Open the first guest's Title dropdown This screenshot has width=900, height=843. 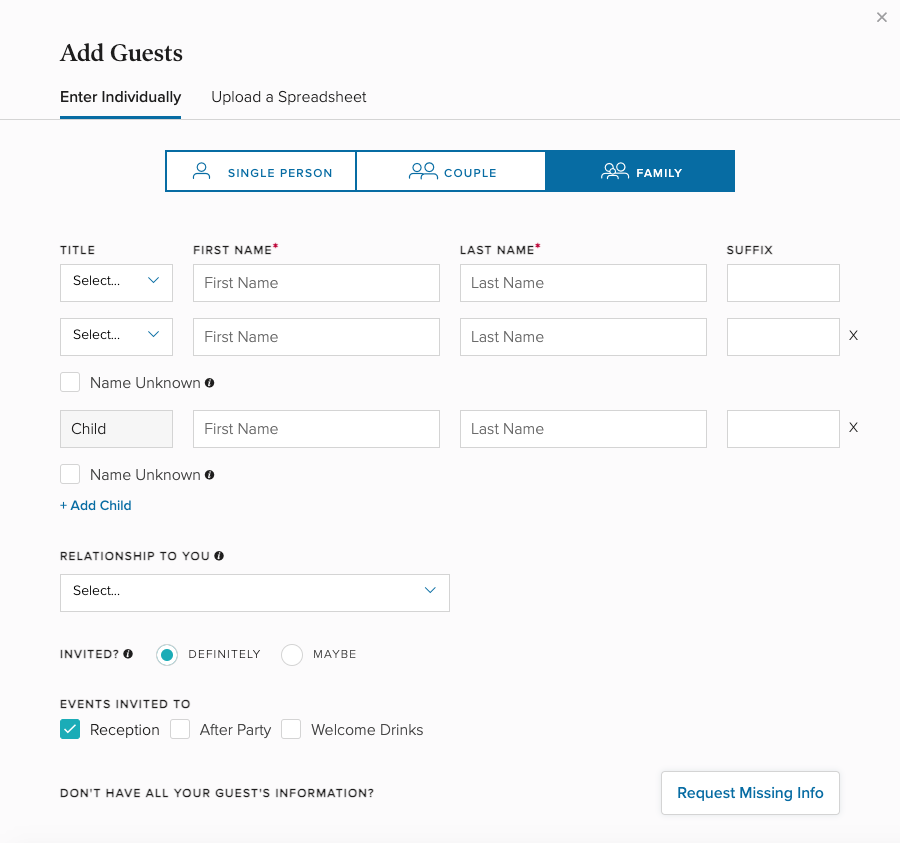116,282
